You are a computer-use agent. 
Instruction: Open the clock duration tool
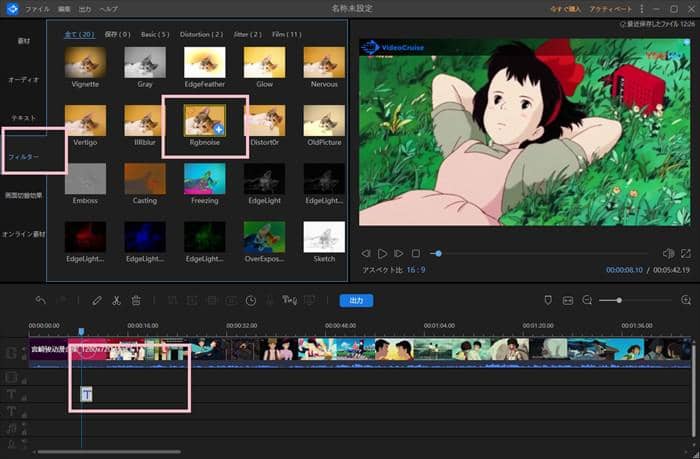point(251,300)
